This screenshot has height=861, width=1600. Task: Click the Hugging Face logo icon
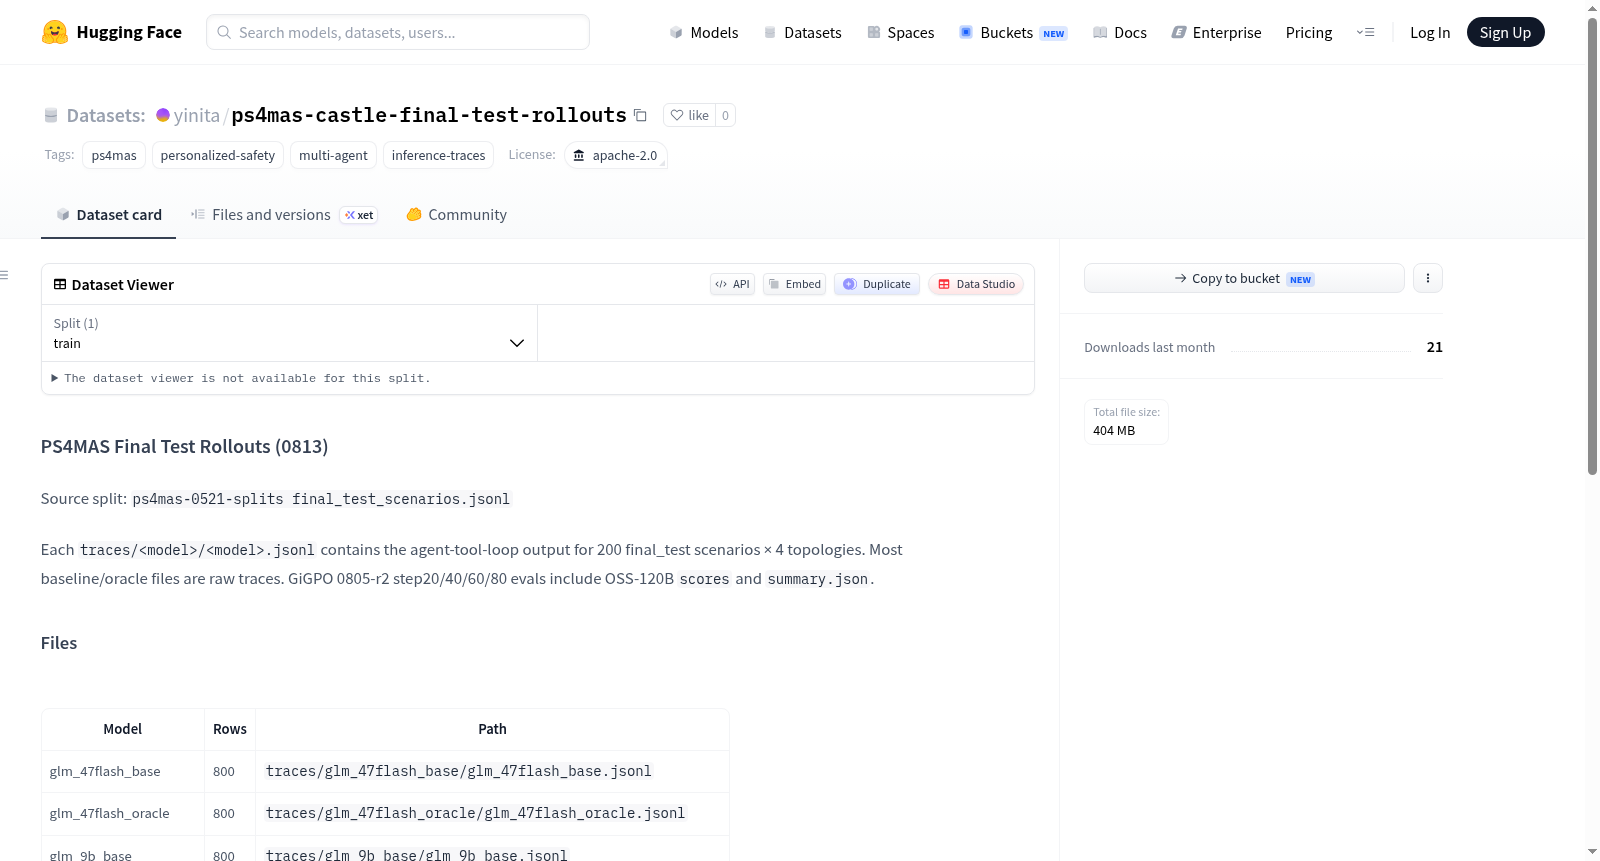point(55,32)
